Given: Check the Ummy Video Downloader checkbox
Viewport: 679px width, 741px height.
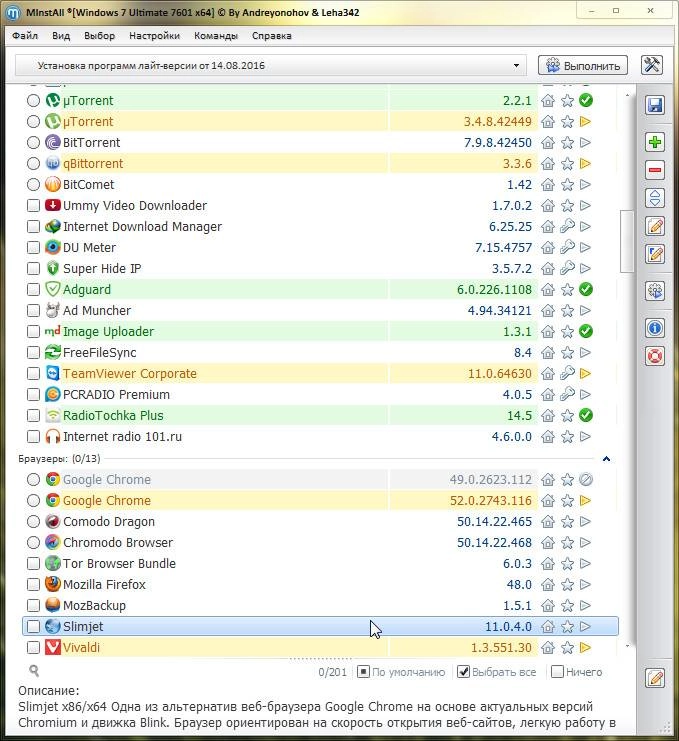Looking at the screenshot, I should (33, 206).
